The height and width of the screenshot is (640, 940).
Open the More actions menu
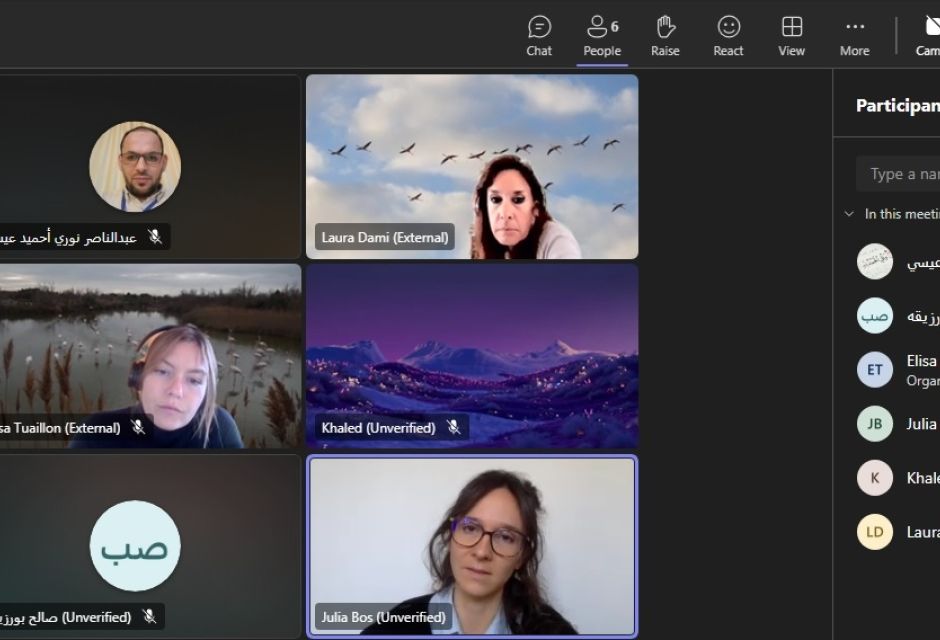pyautogui.click(x=854, y=35)
